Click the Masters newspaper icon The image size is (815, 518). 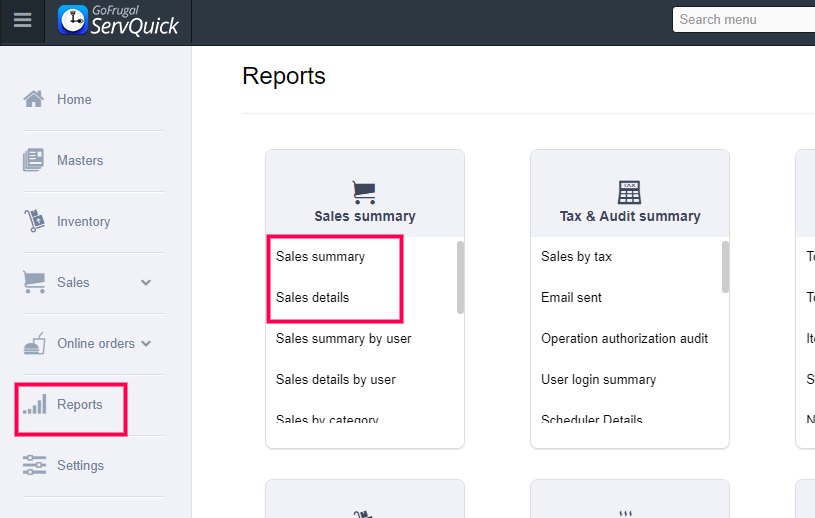tap(34, 160)
